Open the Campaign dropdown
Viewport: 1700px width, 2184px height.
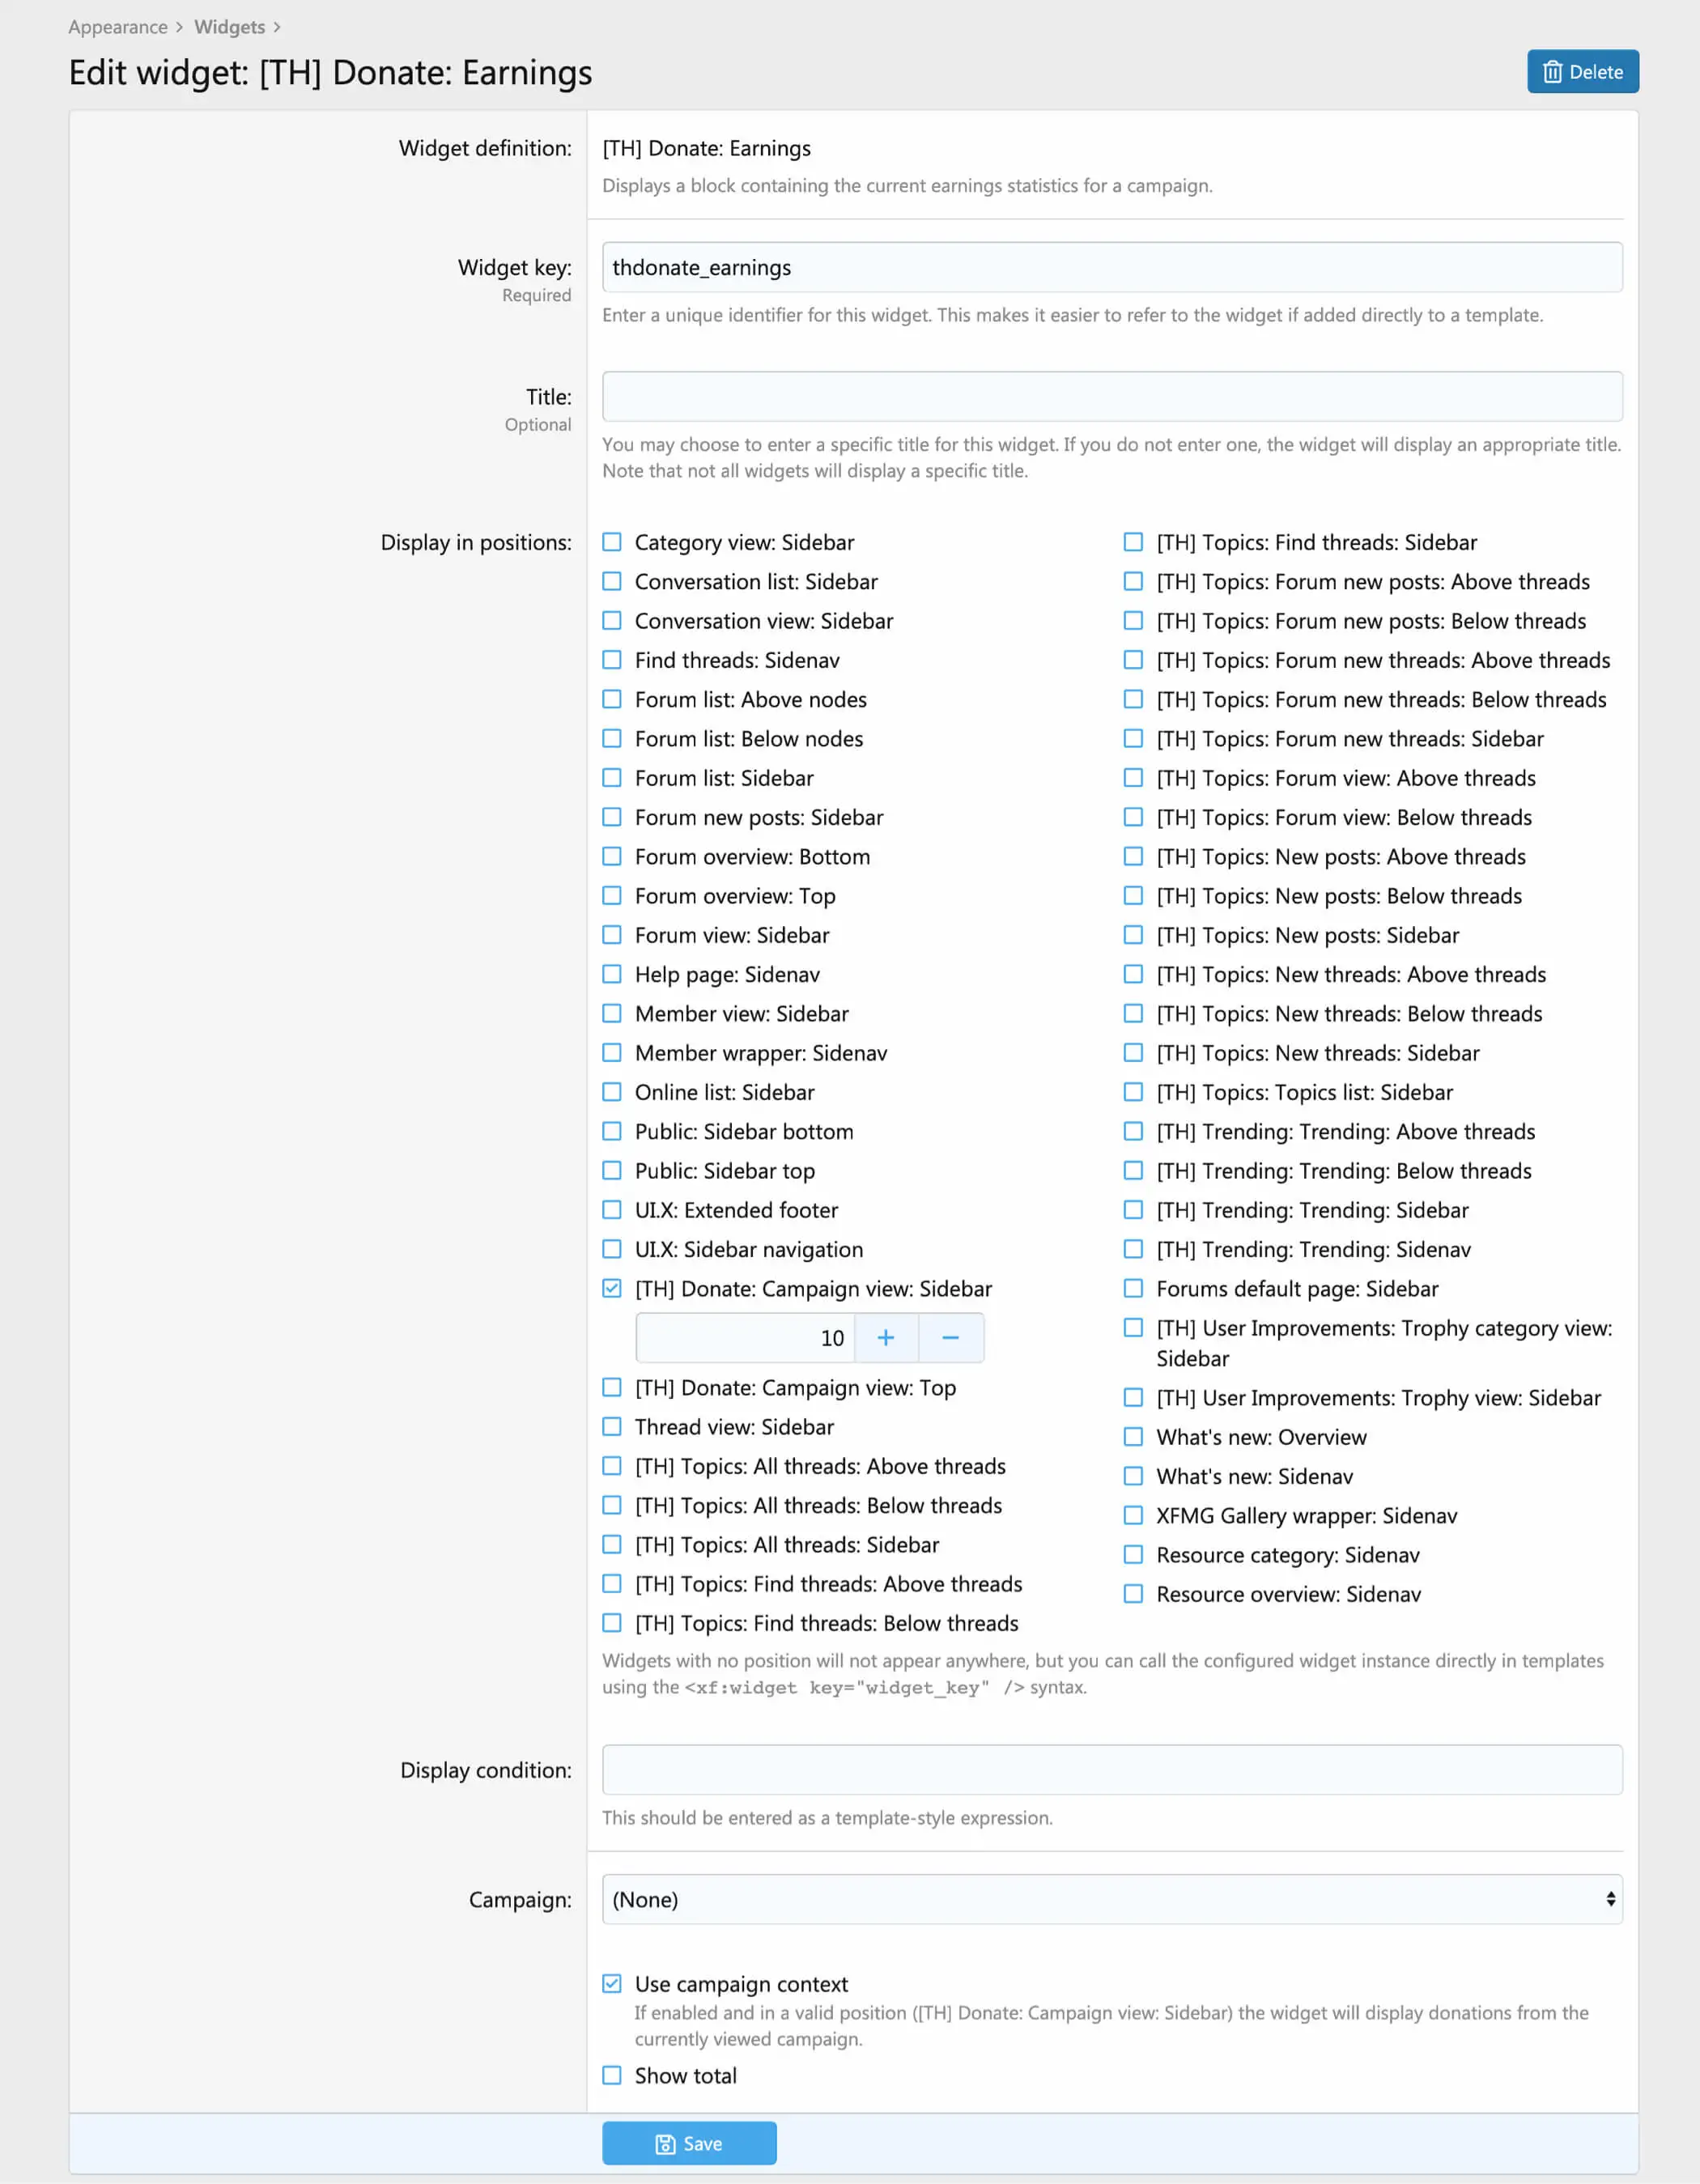pyautogui.click(x=1111, y=1899)
